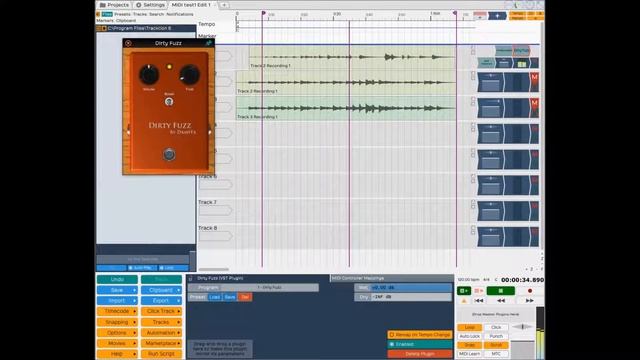Click the rewind transport button
This screenshot has height=360, width=640.
(501, 301)
